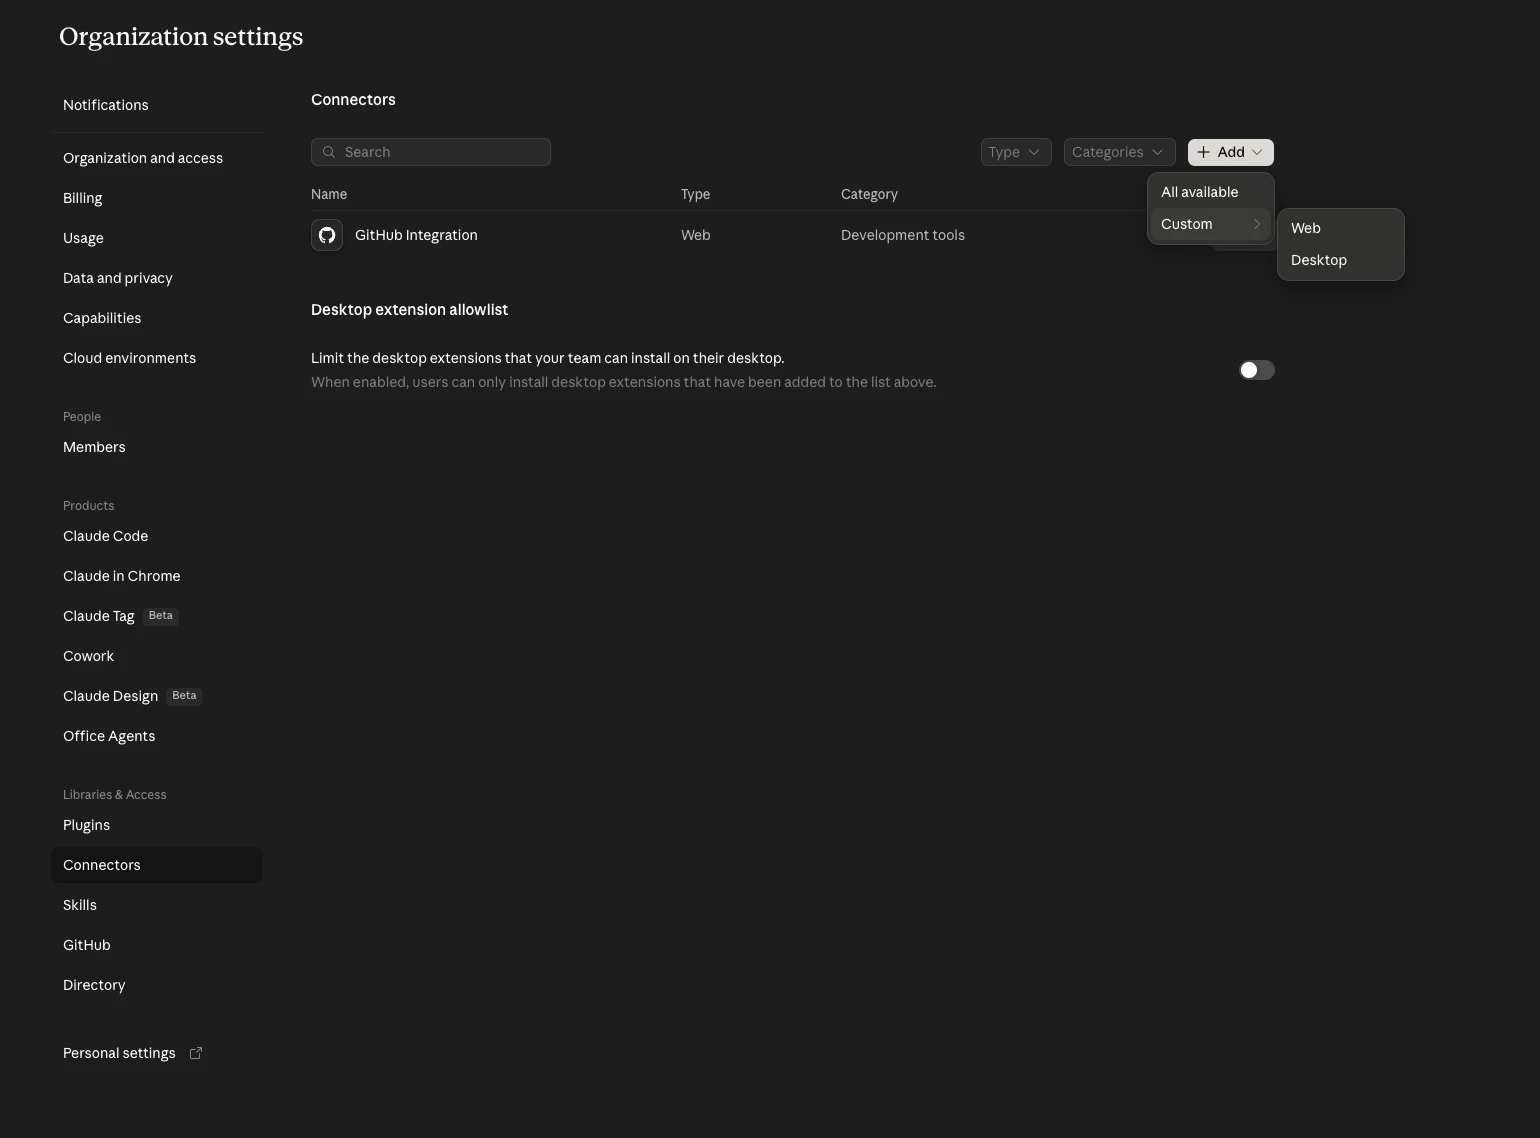Click the Category column header
Image resolution: width=1540 pixels, height=1138 pixels.
click(x=869, y=194)
